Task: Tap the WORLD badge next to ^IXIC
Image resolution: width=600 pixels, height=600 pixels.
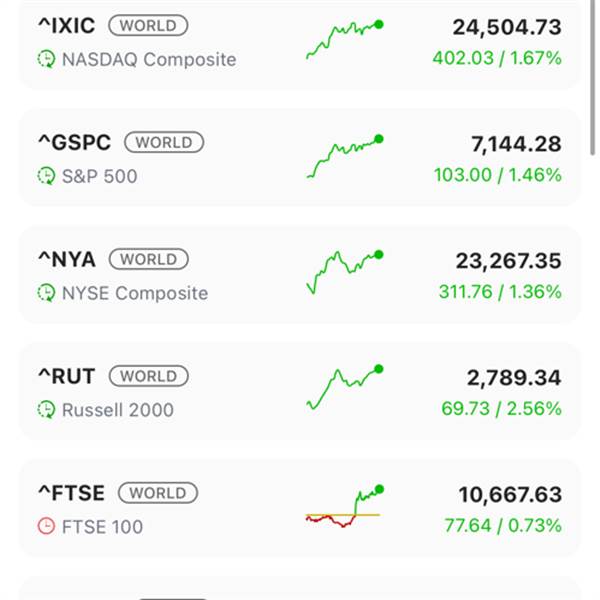Action: click(x=148, y=25)
